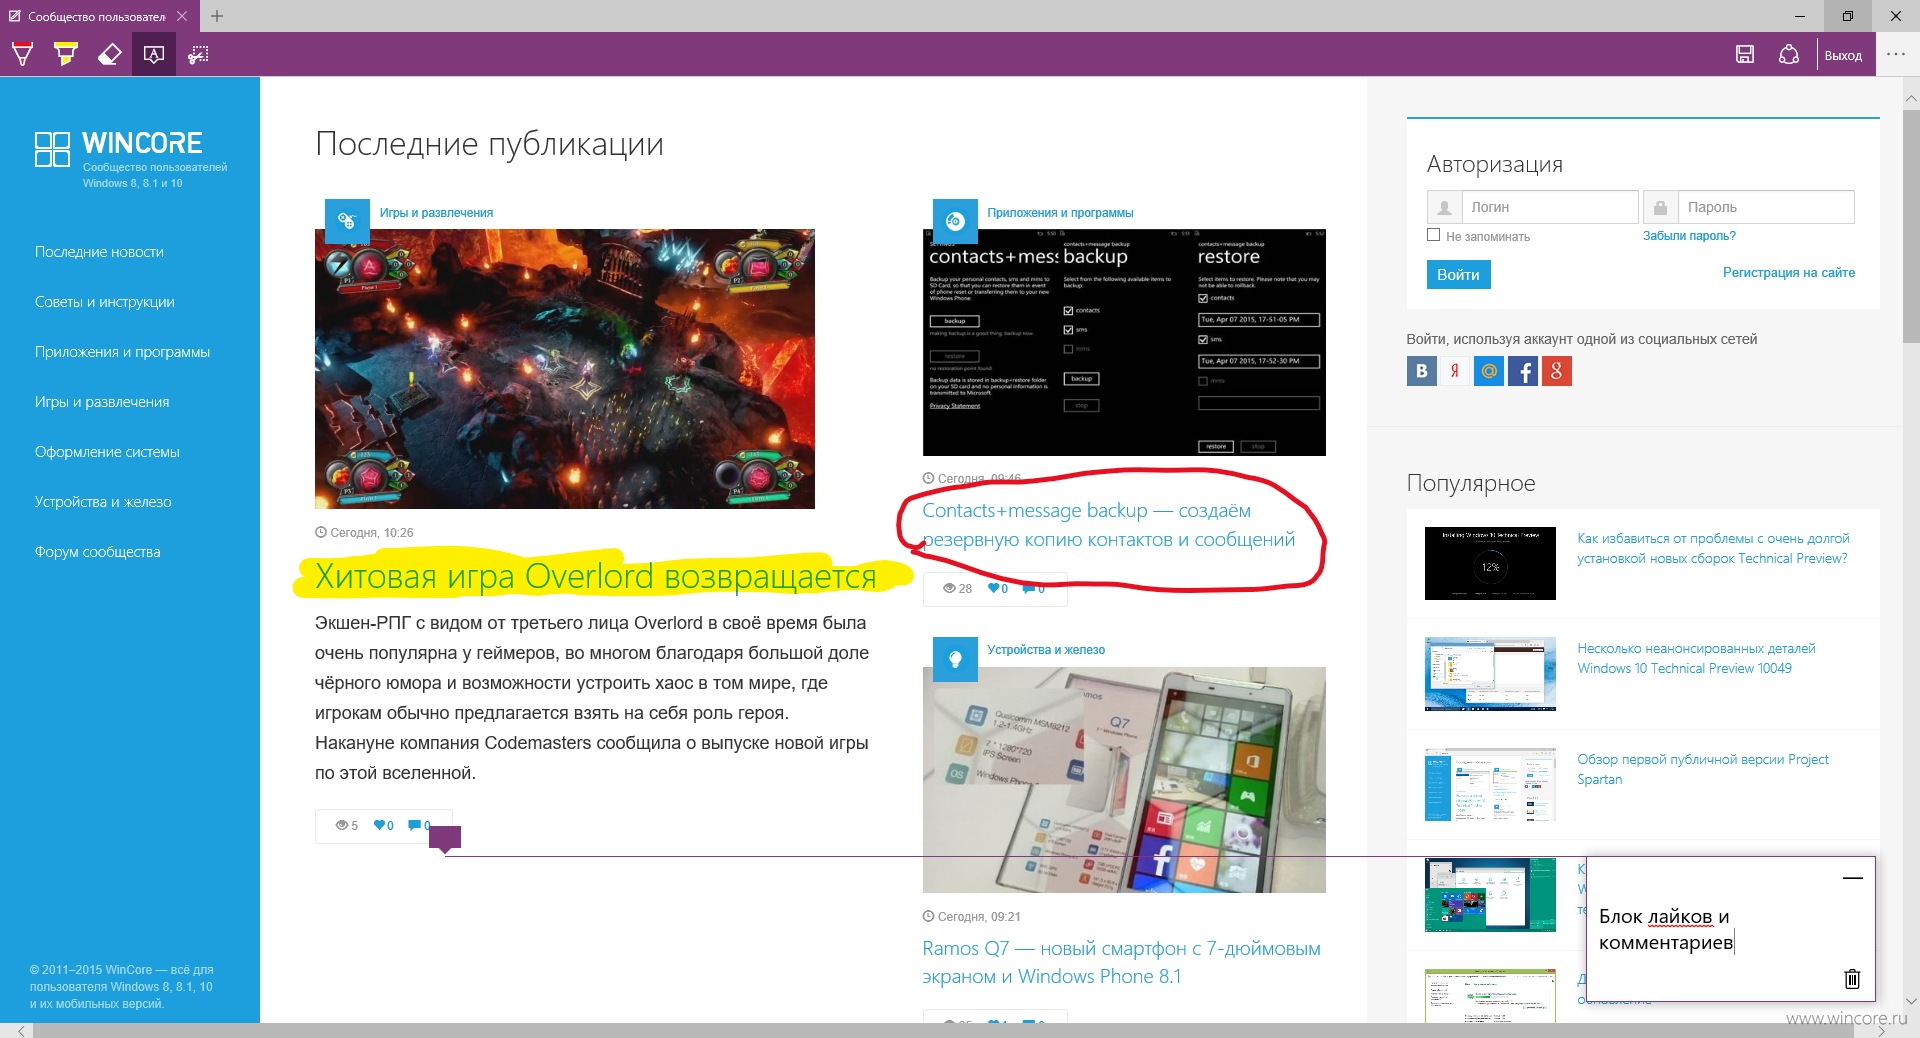The width and height of the screenshot is (1920, 1038).
Task: Open a new browser tab
Action: point(217,16)
